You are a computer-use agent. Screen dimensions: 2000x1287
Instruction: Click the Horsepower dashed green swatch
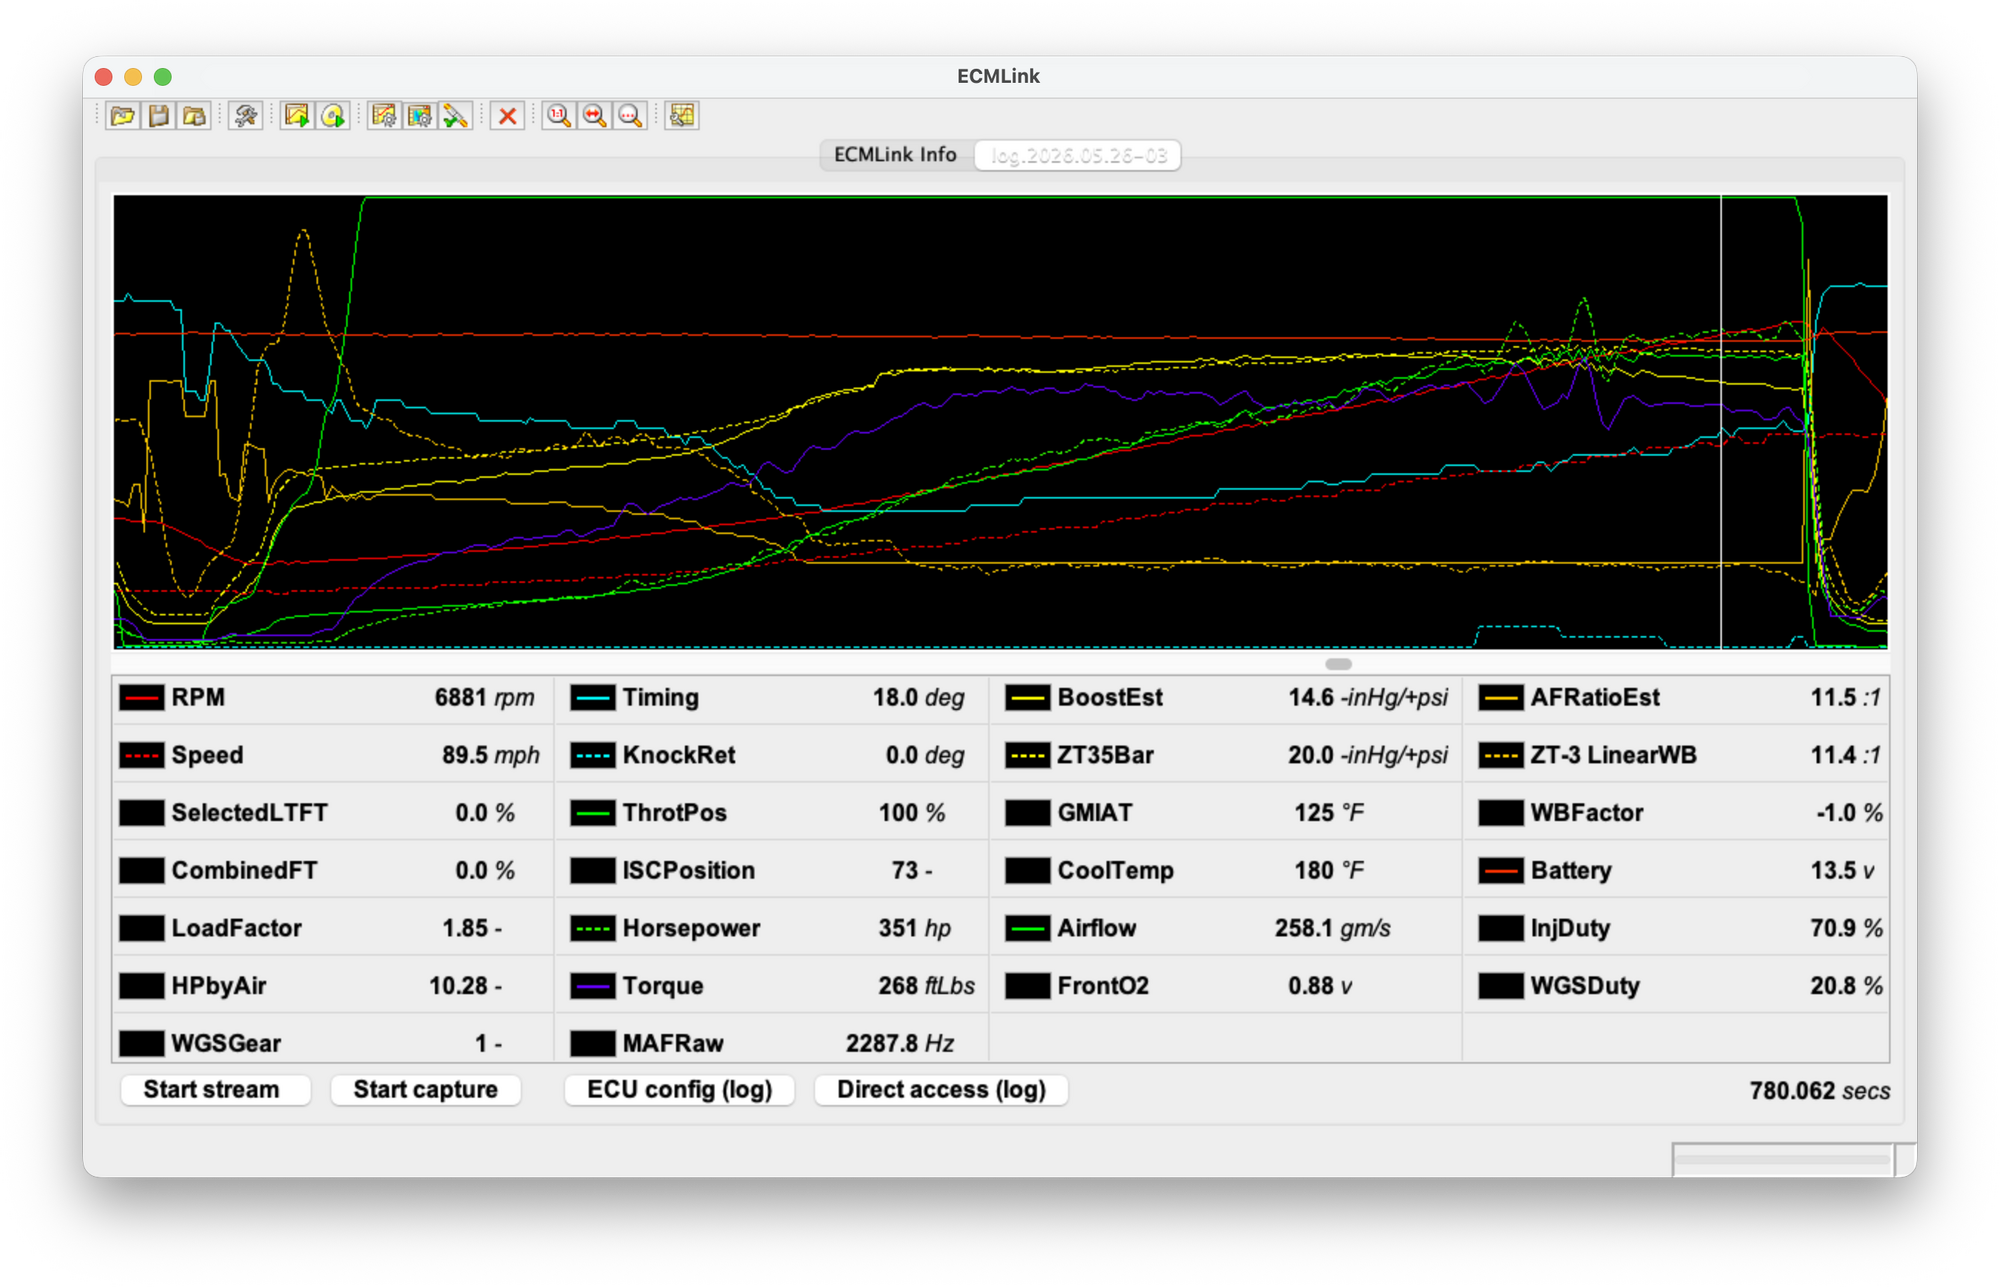593,929
